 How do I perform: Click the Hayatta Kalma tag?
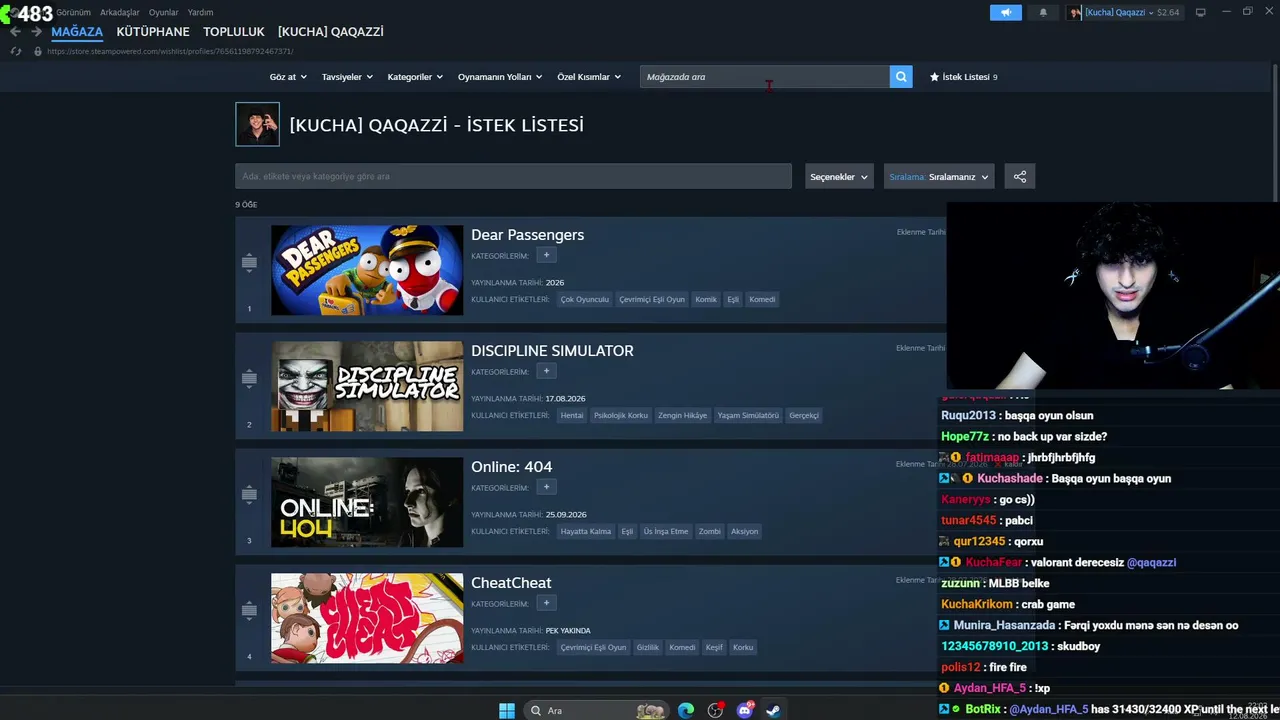click(586, 531)
